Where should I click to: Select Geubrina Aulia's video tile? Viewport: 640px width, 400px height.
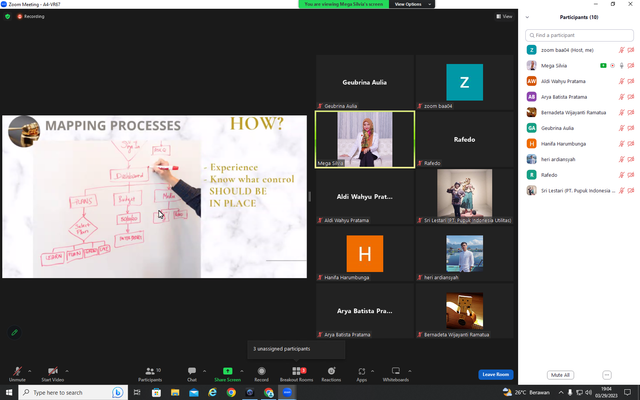pos(365,82)
